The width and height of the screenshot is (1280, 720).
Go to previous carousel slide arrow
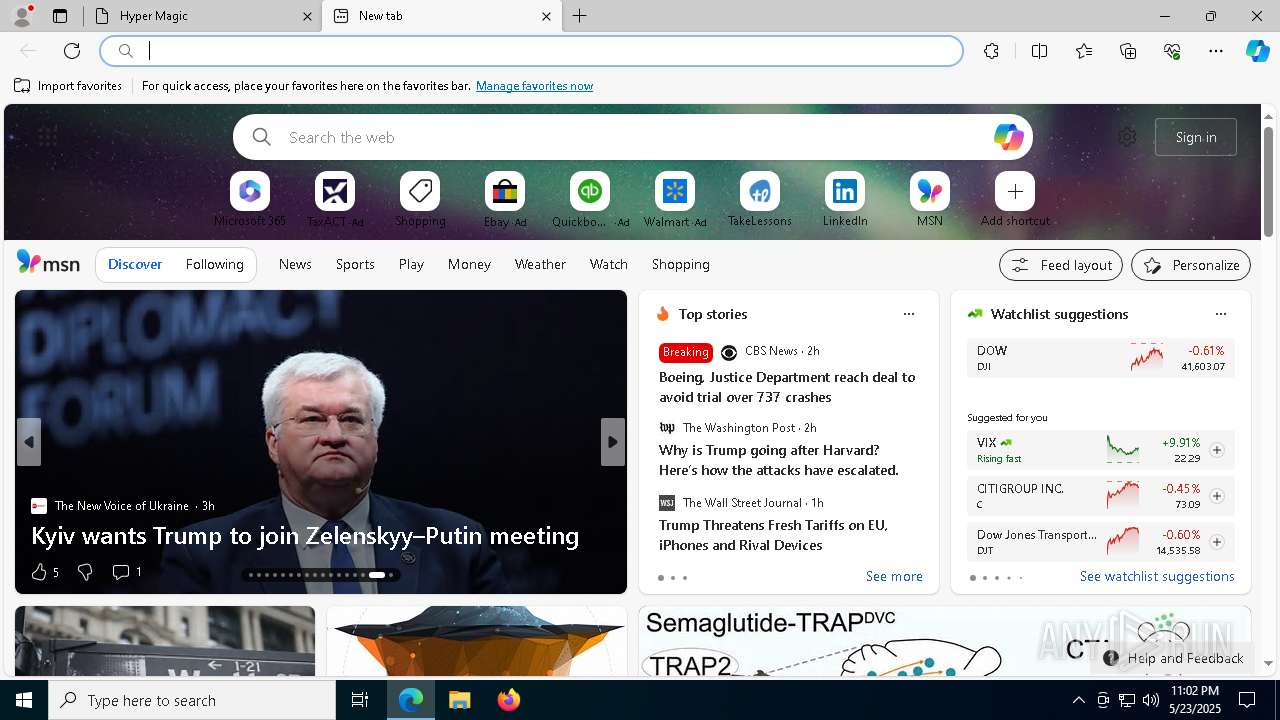[x=29, y=442]
